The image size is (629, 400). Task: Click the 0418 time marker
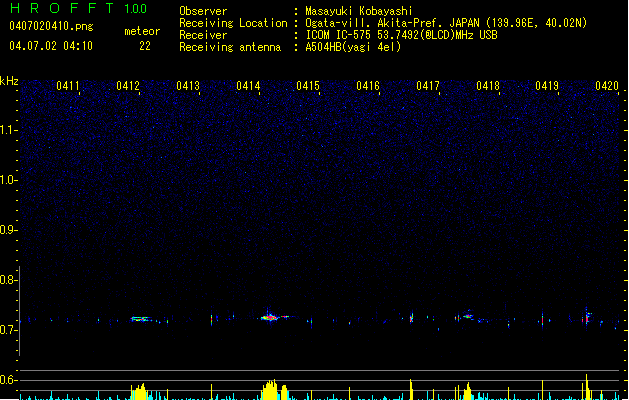point(488,86)
